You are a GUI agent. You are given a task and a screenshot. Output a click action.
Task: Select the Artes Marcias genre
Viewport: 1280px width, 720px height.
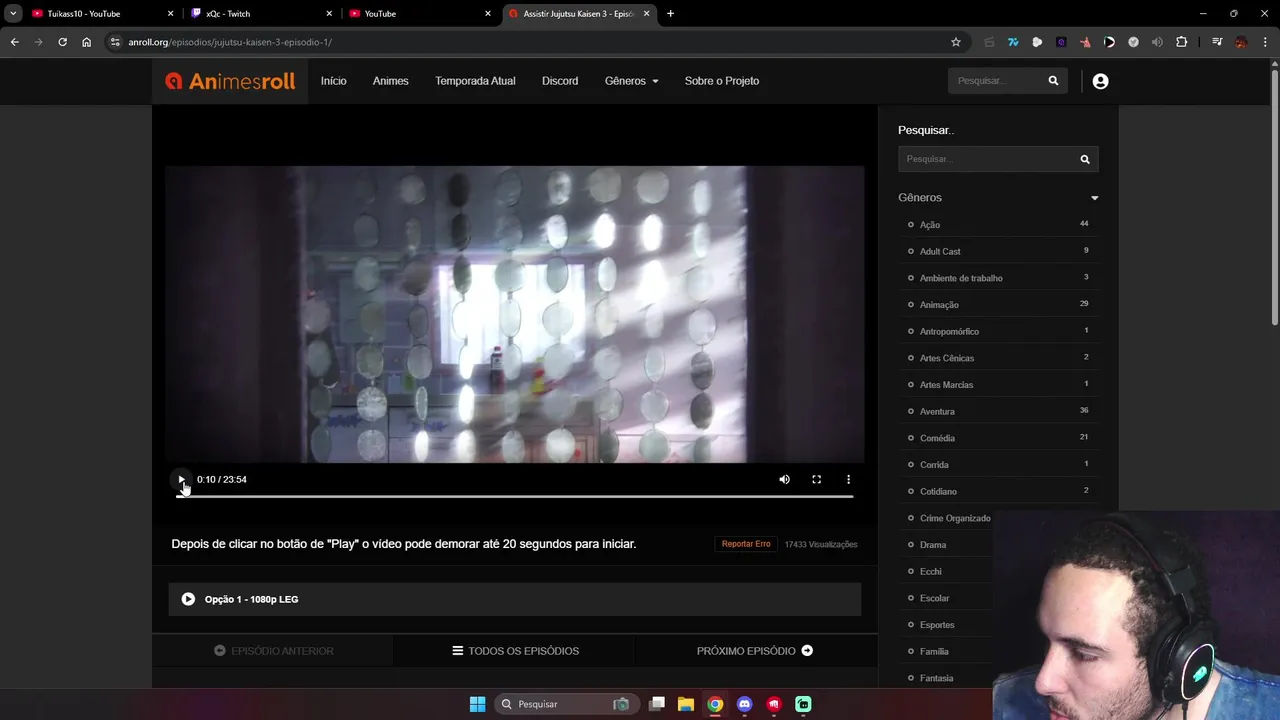tap(946, 385)
